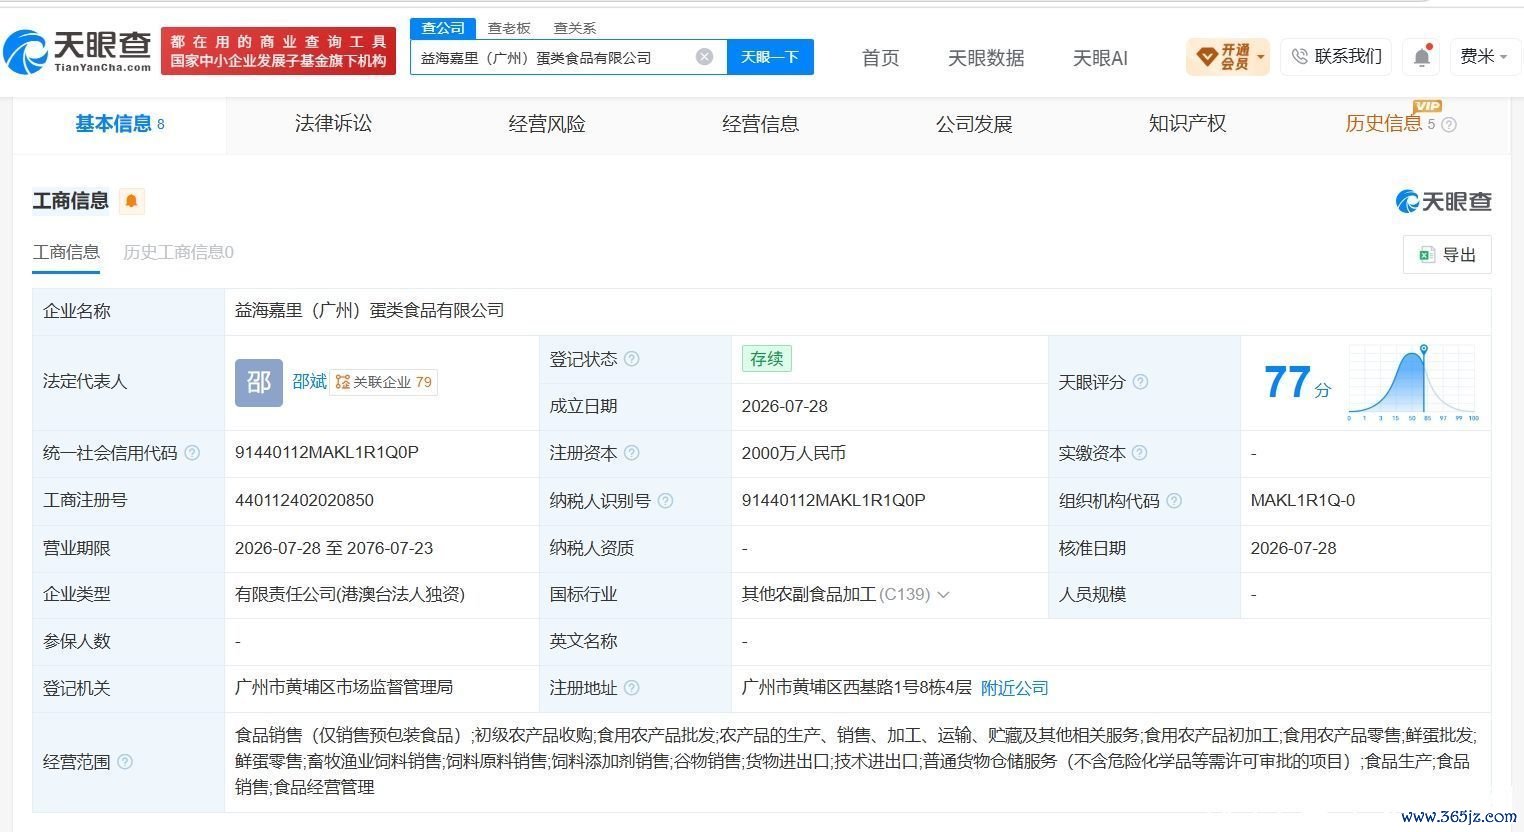The width and height of the screenshot is (1524, 832).
Task: Click the company name in the 企业名称 row
Action: tap(369, 311)
